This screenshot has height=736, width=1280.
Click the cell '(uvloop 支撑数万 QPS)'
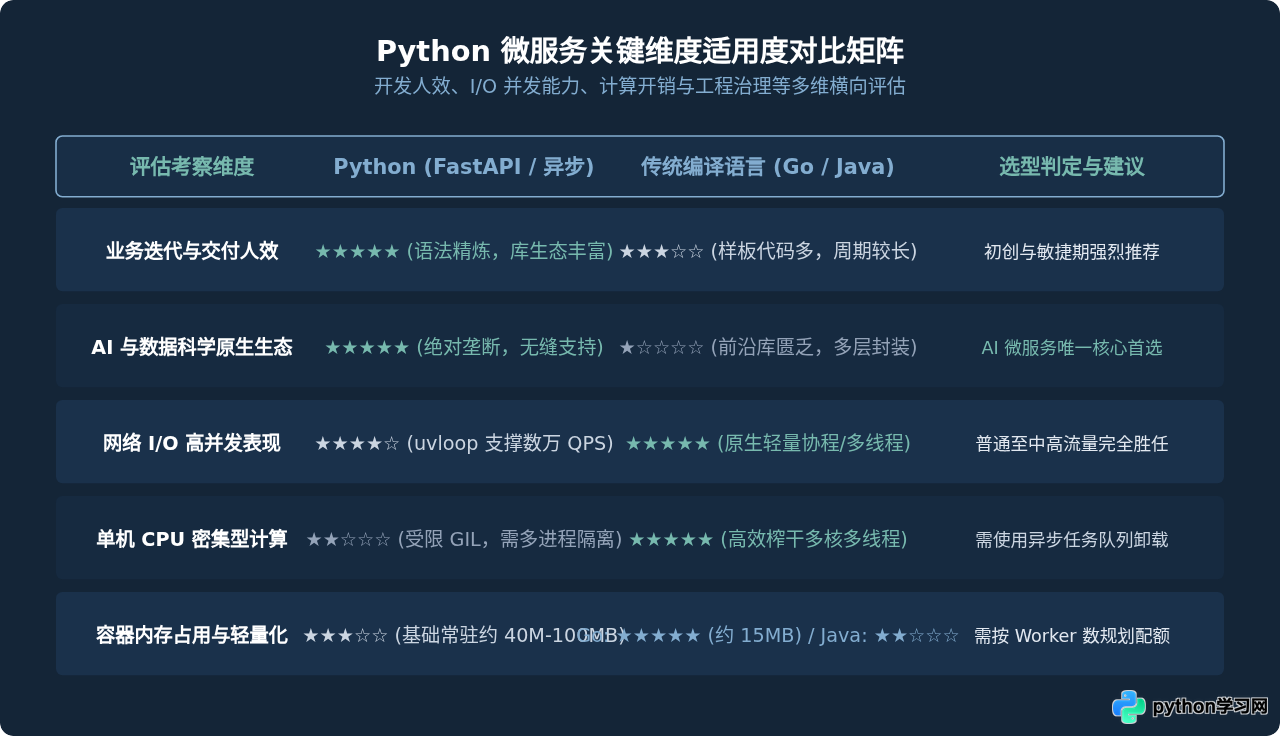point(510,443)
